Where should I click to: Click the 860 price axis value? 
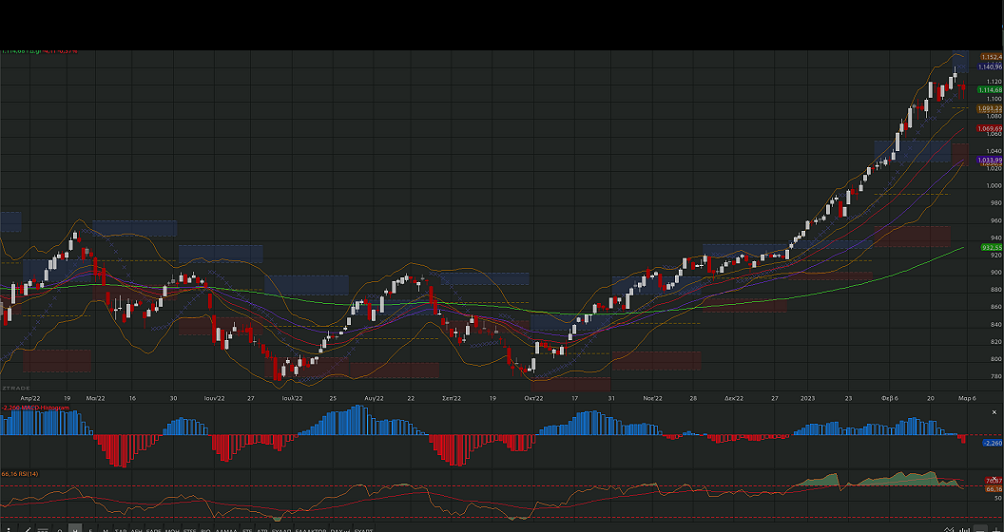(x=996, y=307)
